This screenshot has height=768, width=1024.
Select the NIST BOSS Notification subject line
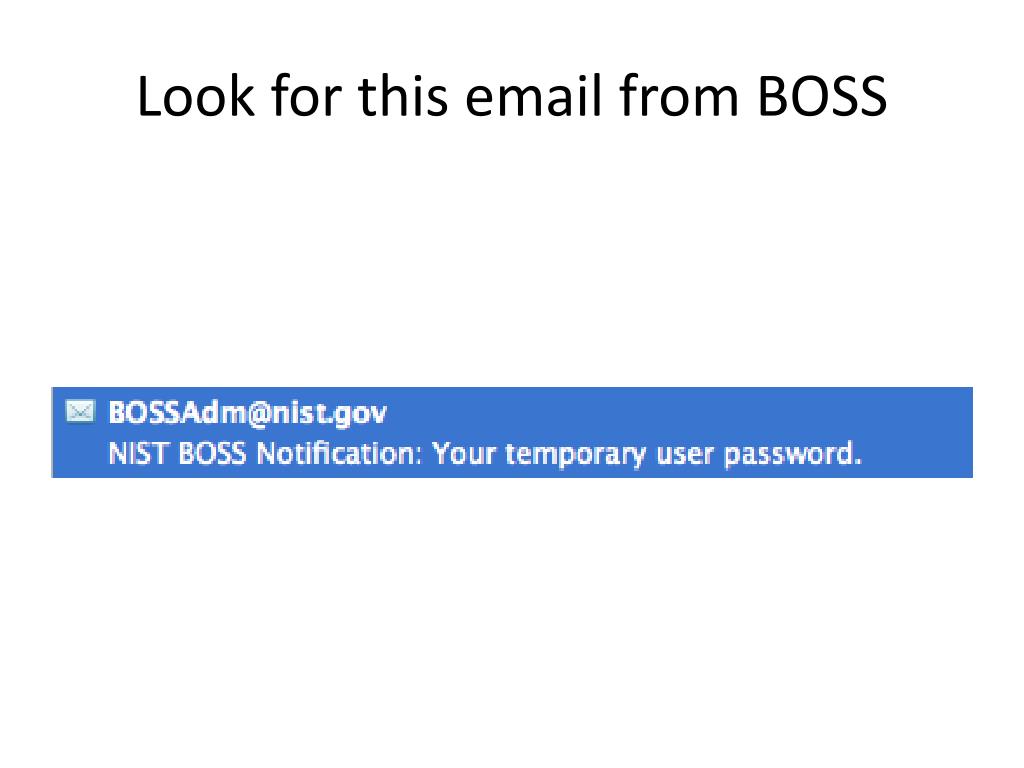pos(485,453)
